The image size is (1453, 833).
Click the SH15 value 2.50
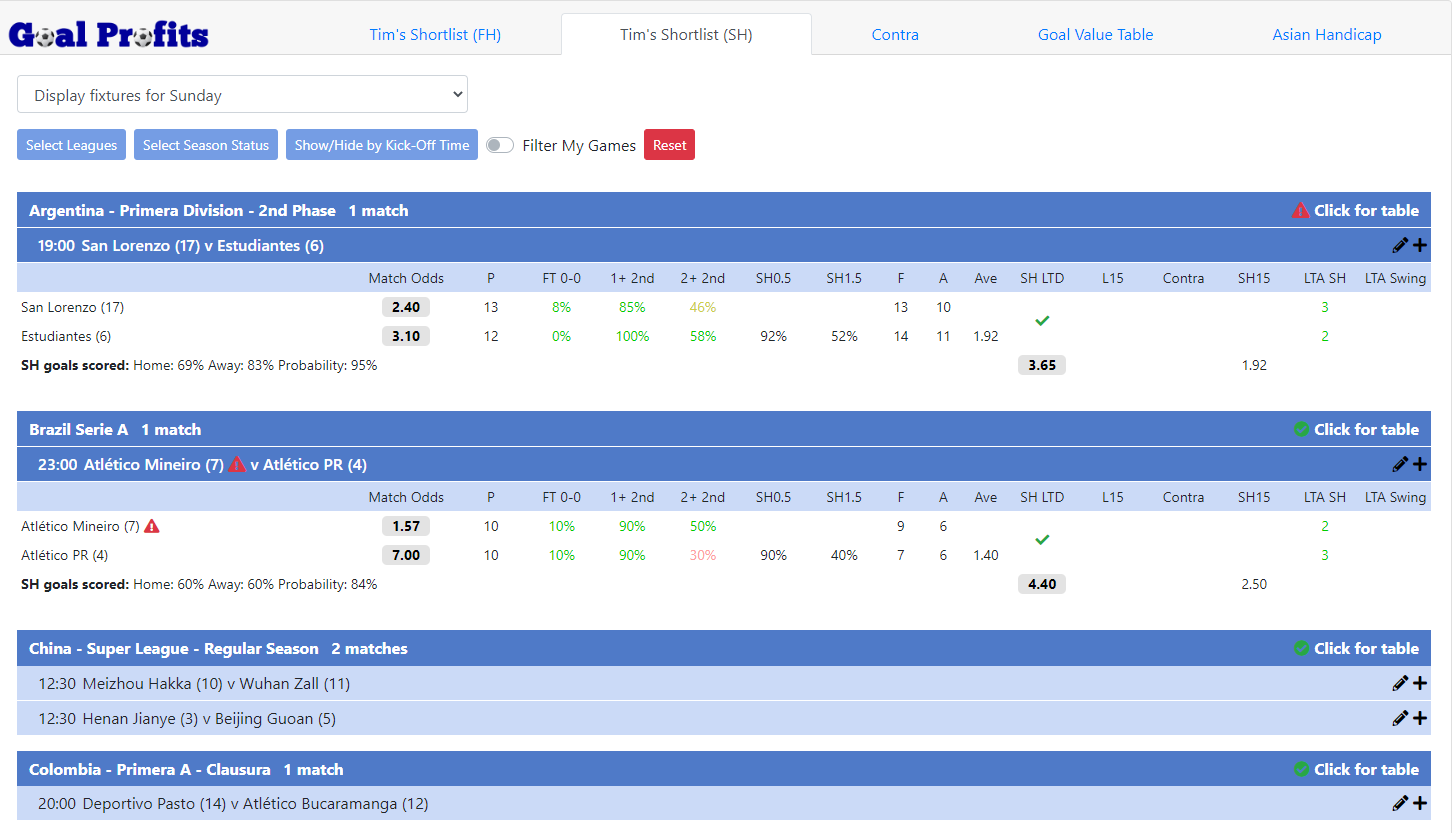[1254, 584]
